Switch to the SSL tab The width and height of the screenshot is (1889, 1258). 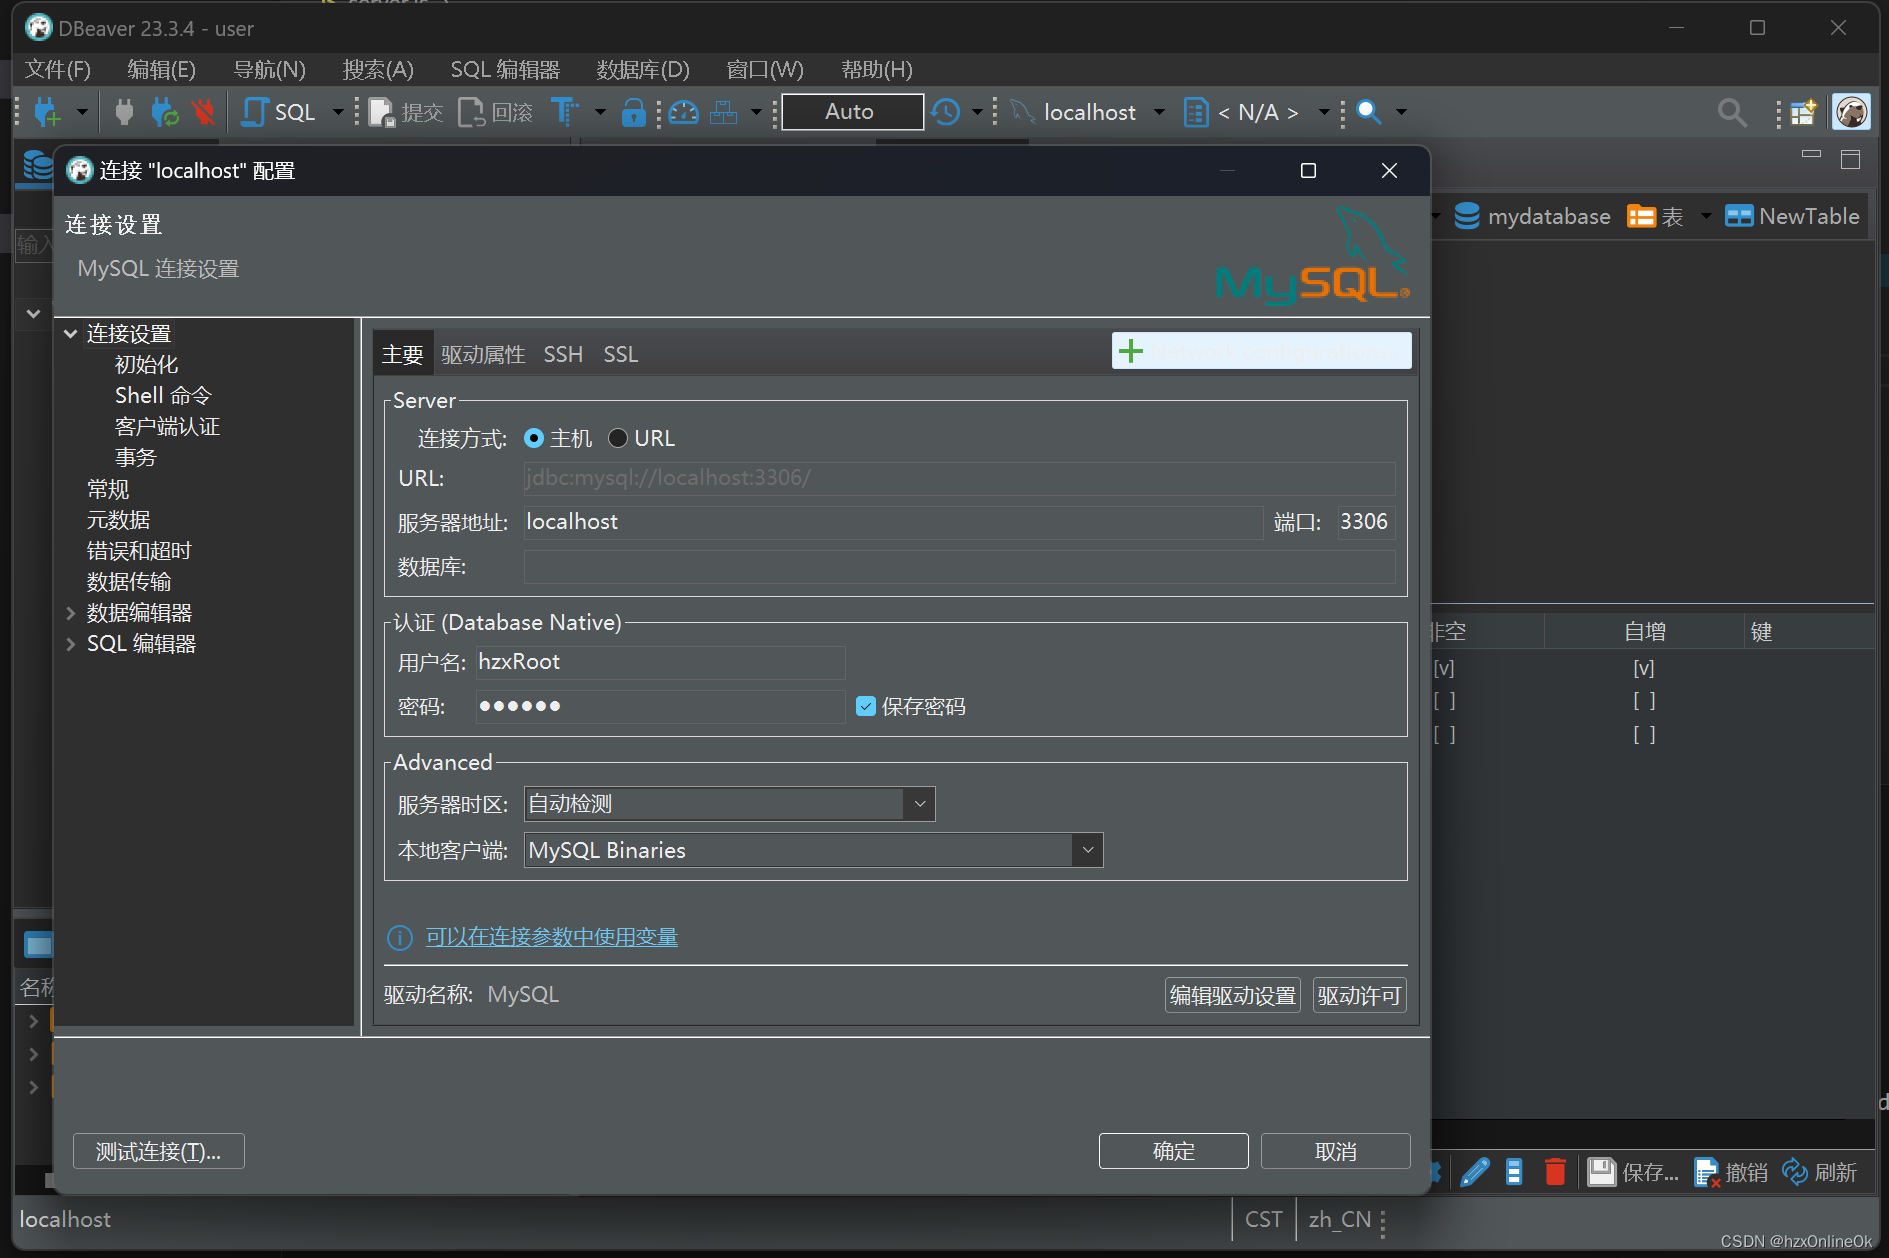620,355
